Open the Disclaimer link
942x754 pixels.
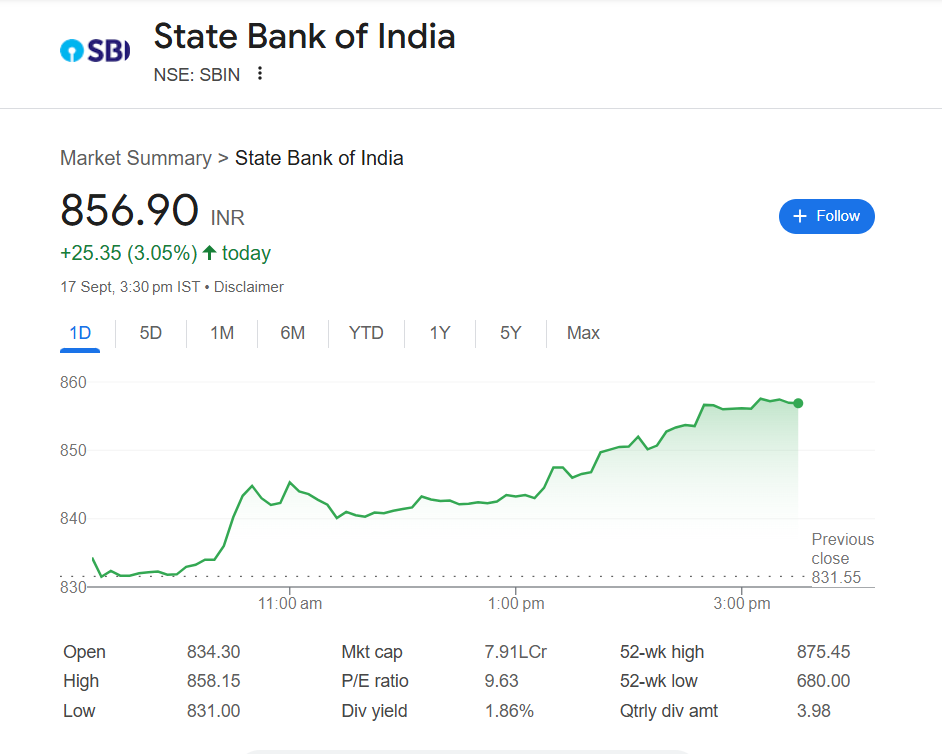pyautogui.click(x=249, y=287)
